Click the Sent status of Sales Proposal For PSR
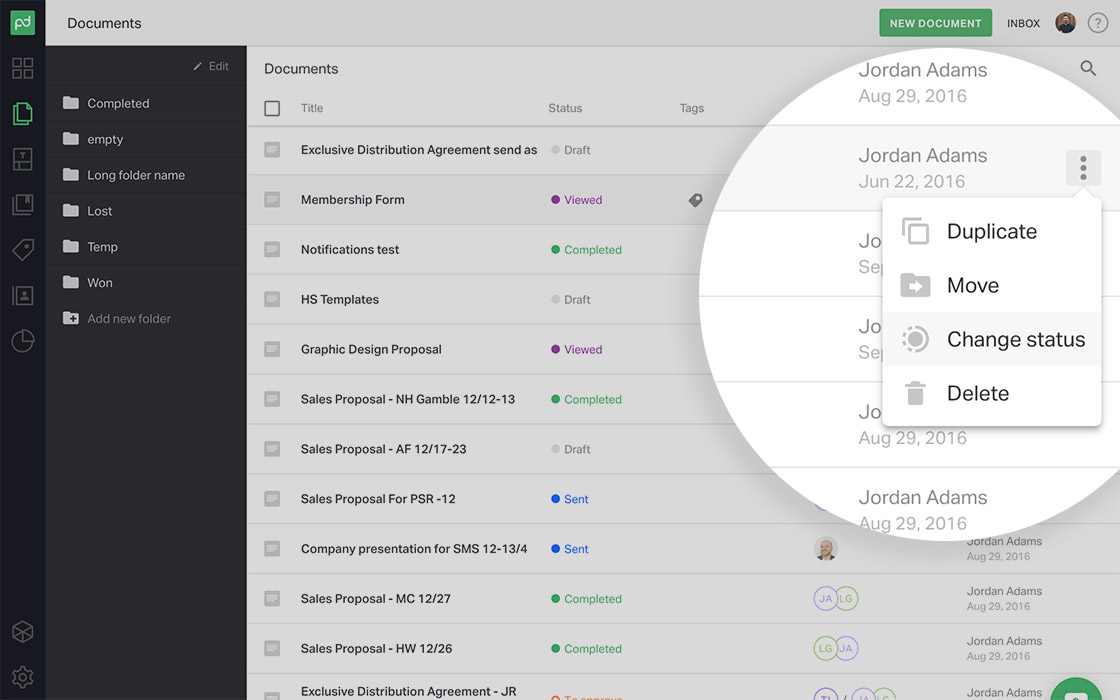 [x=570, y=499]
